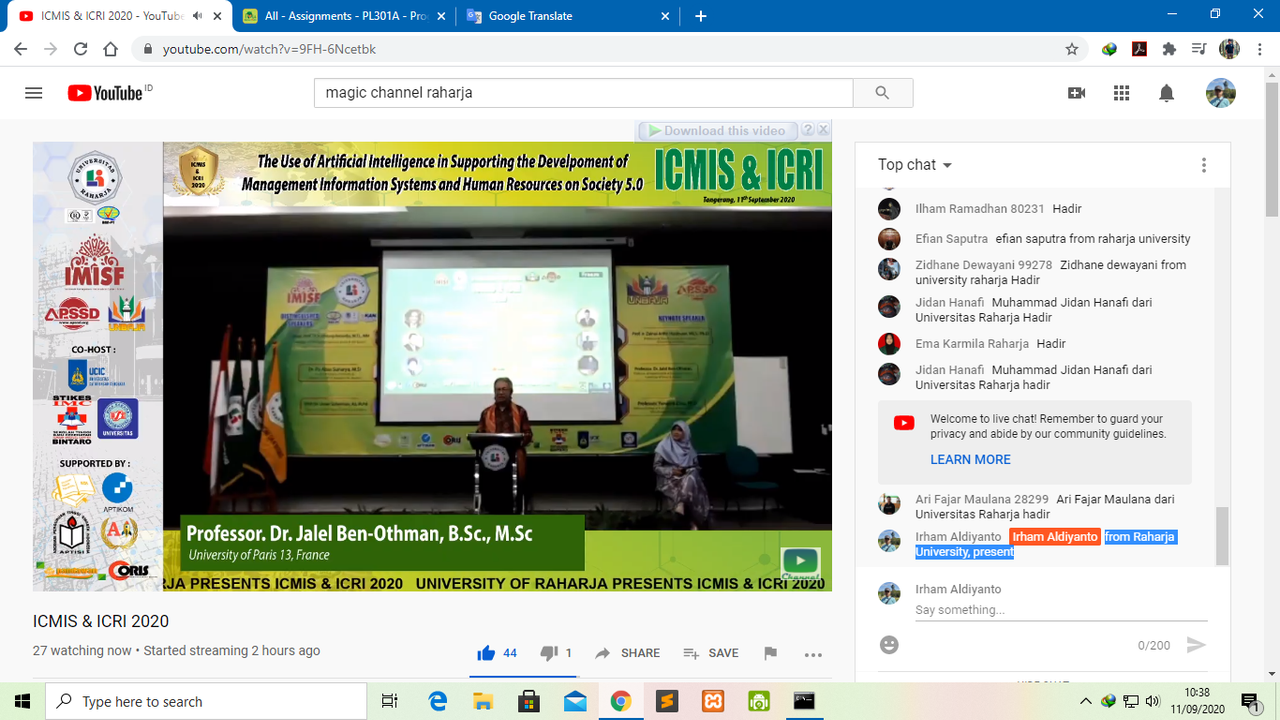
Task: Bookmark this page with the star
Action: pos(1072,49)
